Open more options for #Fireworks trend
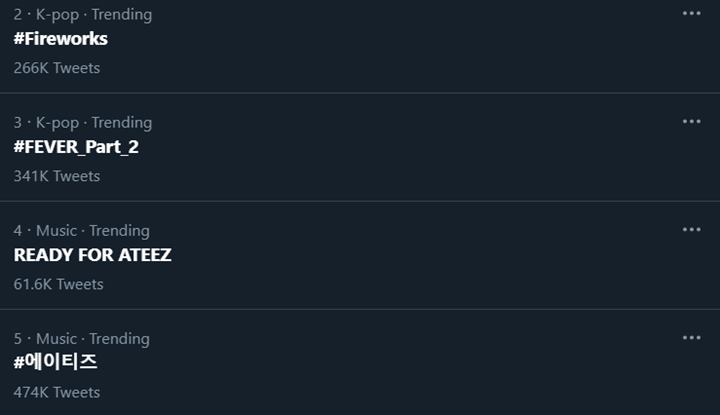720x415 pixels. point(691,13)
